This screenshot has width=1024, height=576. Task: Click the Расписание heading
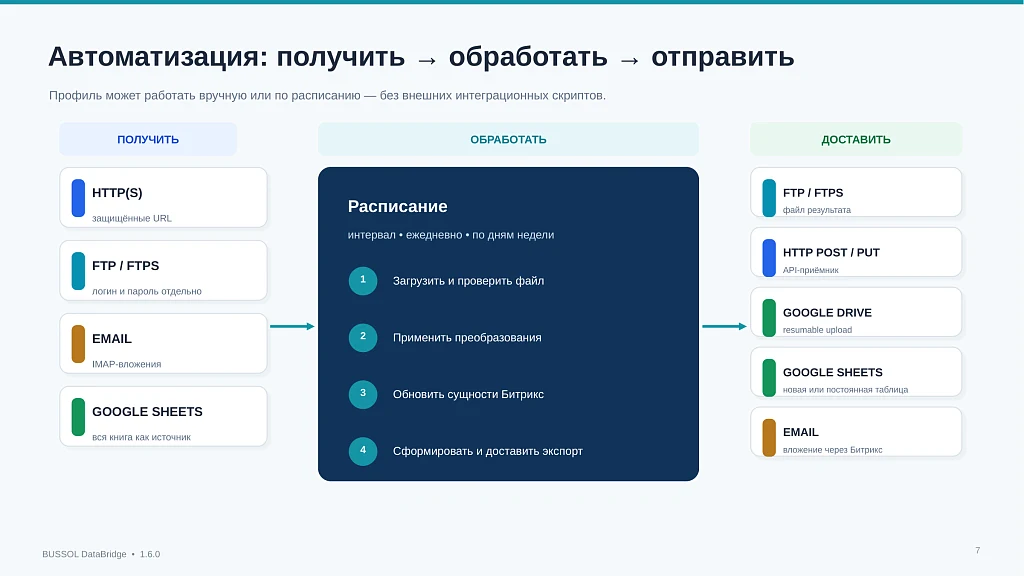pos(398,206)
